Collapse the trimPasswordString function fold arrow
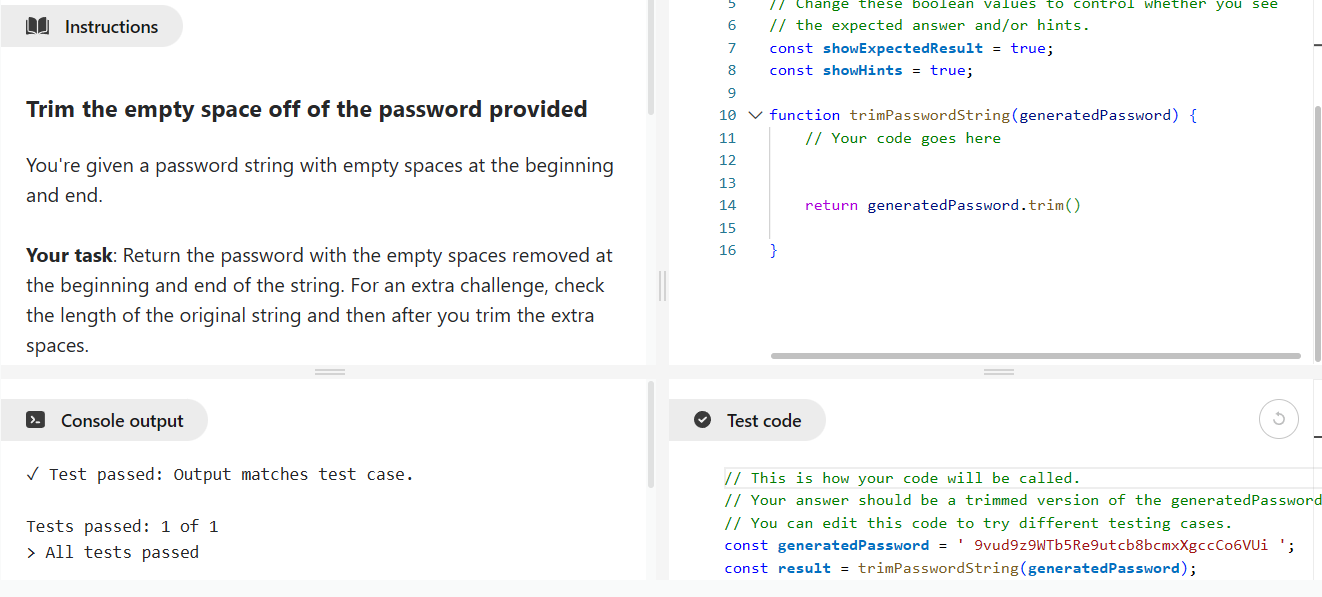The image size is (1322, 597). coord(753,115)
